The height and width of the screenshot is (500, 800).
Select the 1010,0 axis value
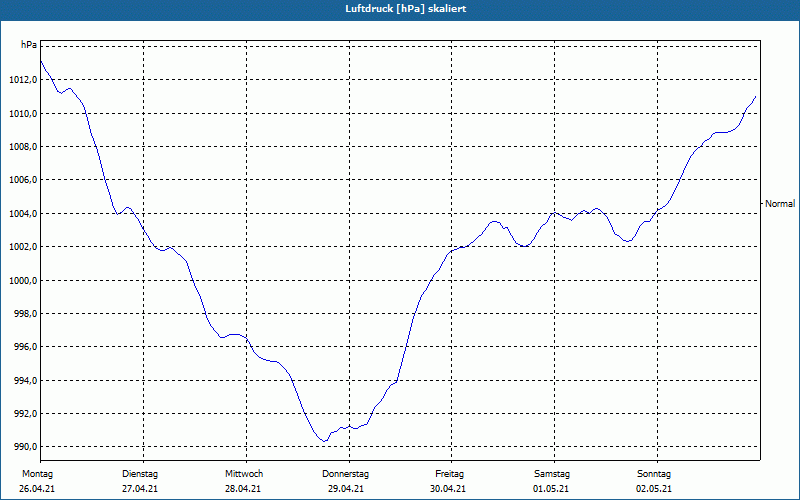pos(23,113)
